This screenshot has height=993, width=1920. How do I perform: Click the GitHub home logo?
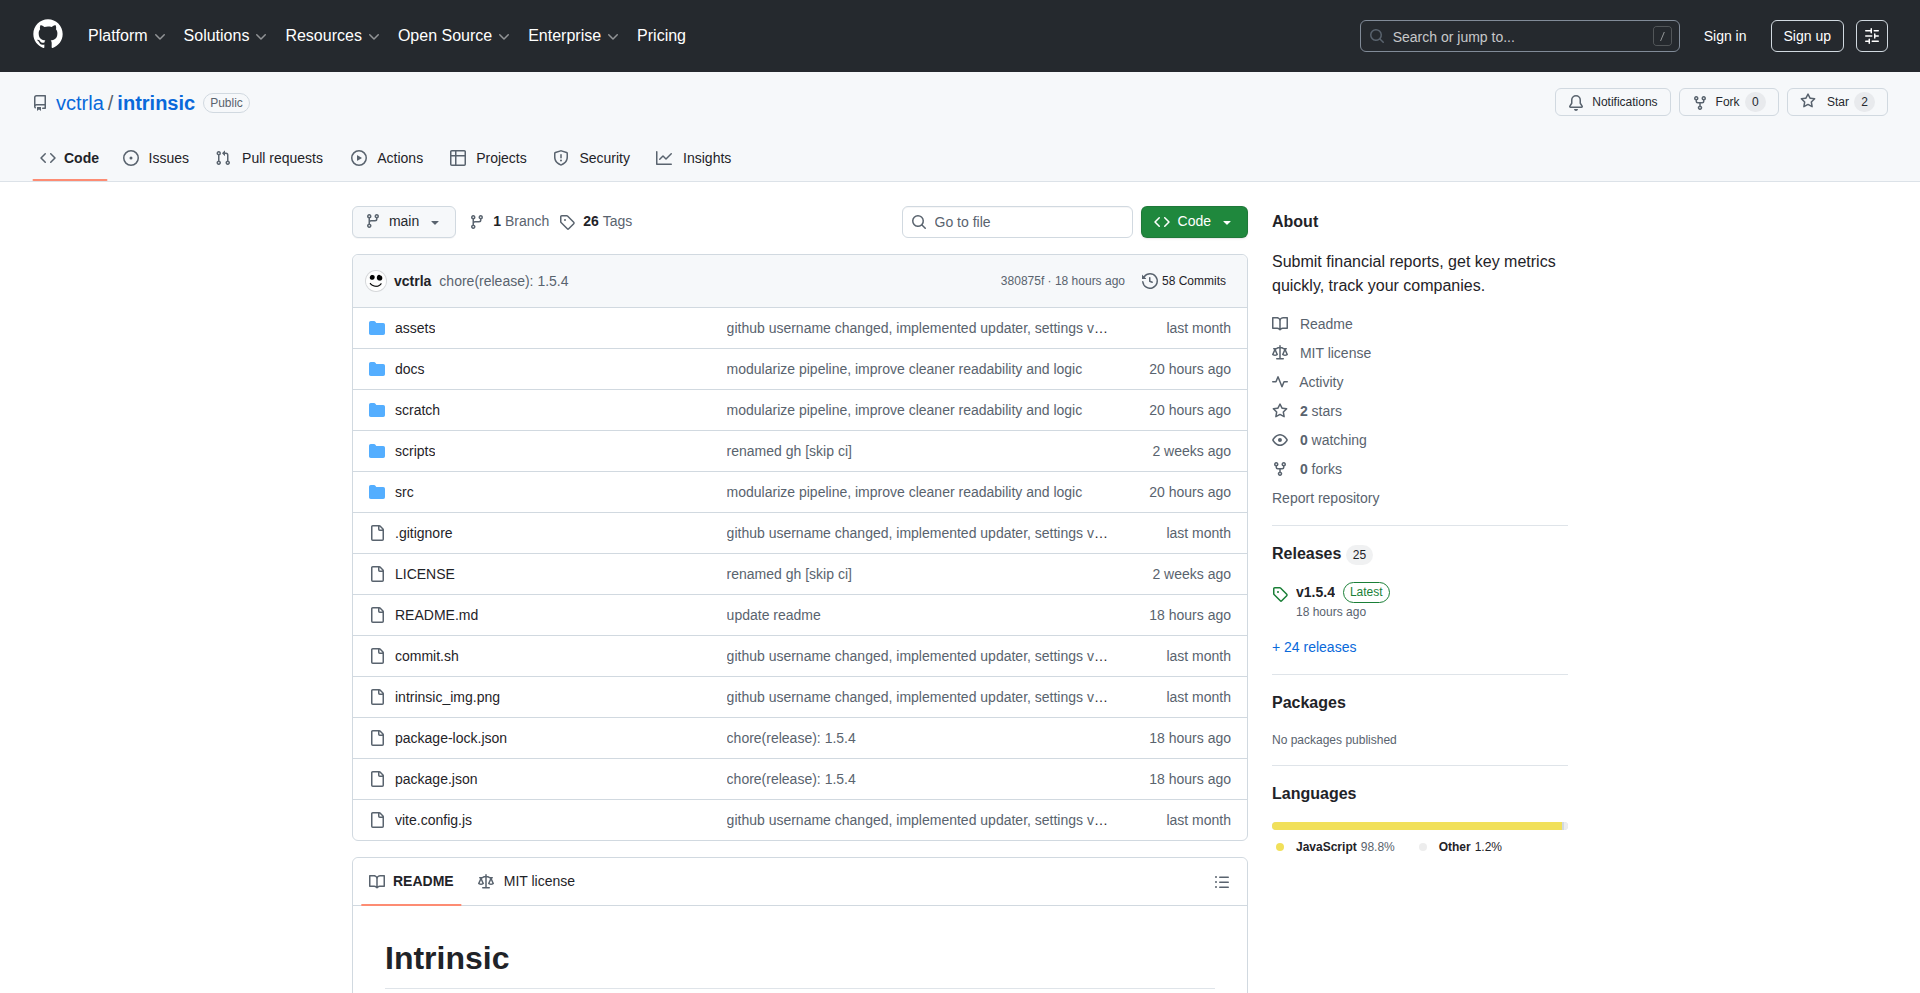tap(46, 35)
